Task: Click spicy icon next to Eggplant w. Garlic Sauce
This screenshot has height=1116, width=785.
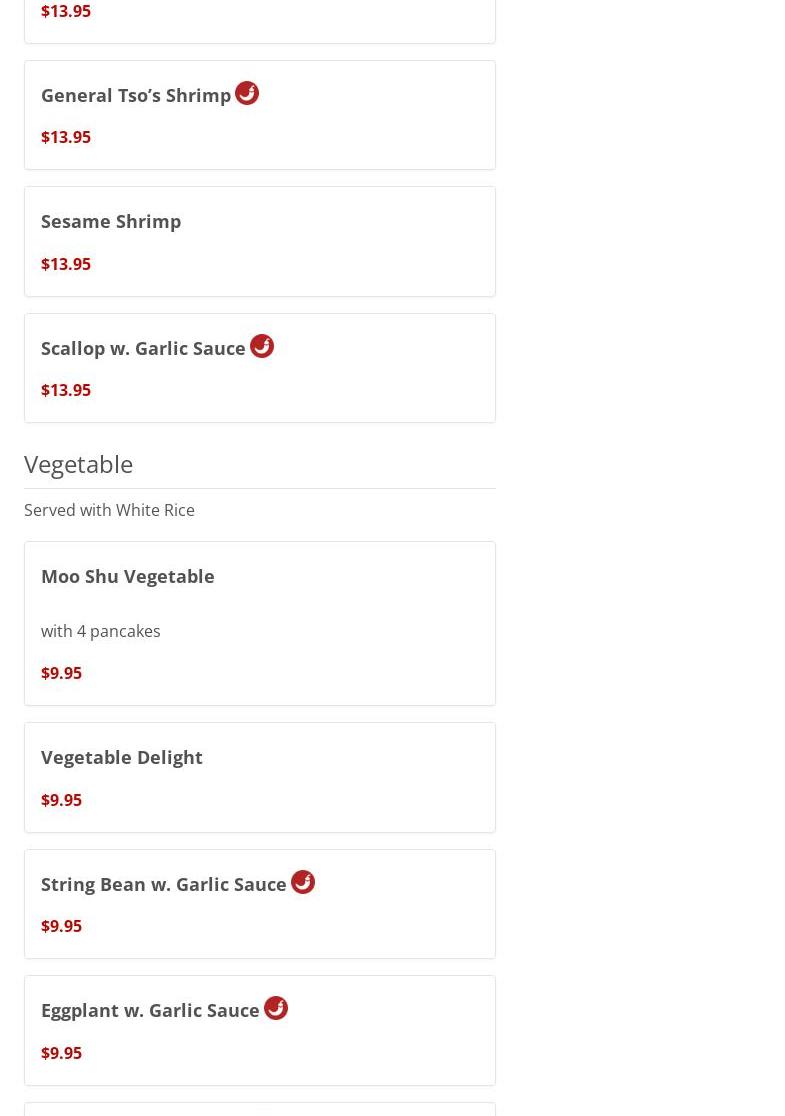Action: [276, 1008]
